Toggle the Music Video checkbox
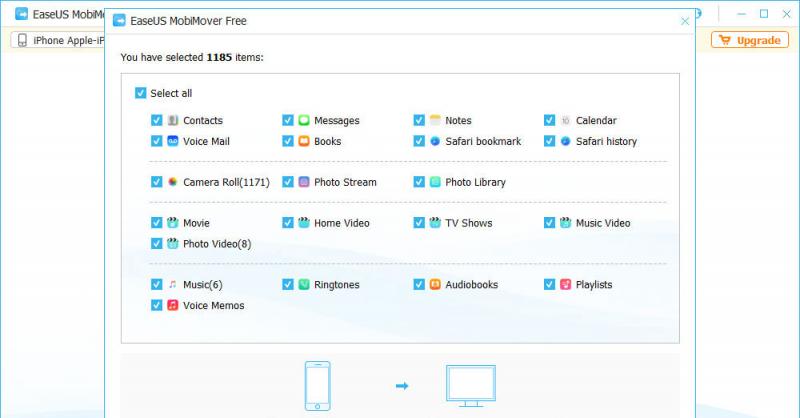Viewport: 800px width, 418px height. (x=549, y=223)
